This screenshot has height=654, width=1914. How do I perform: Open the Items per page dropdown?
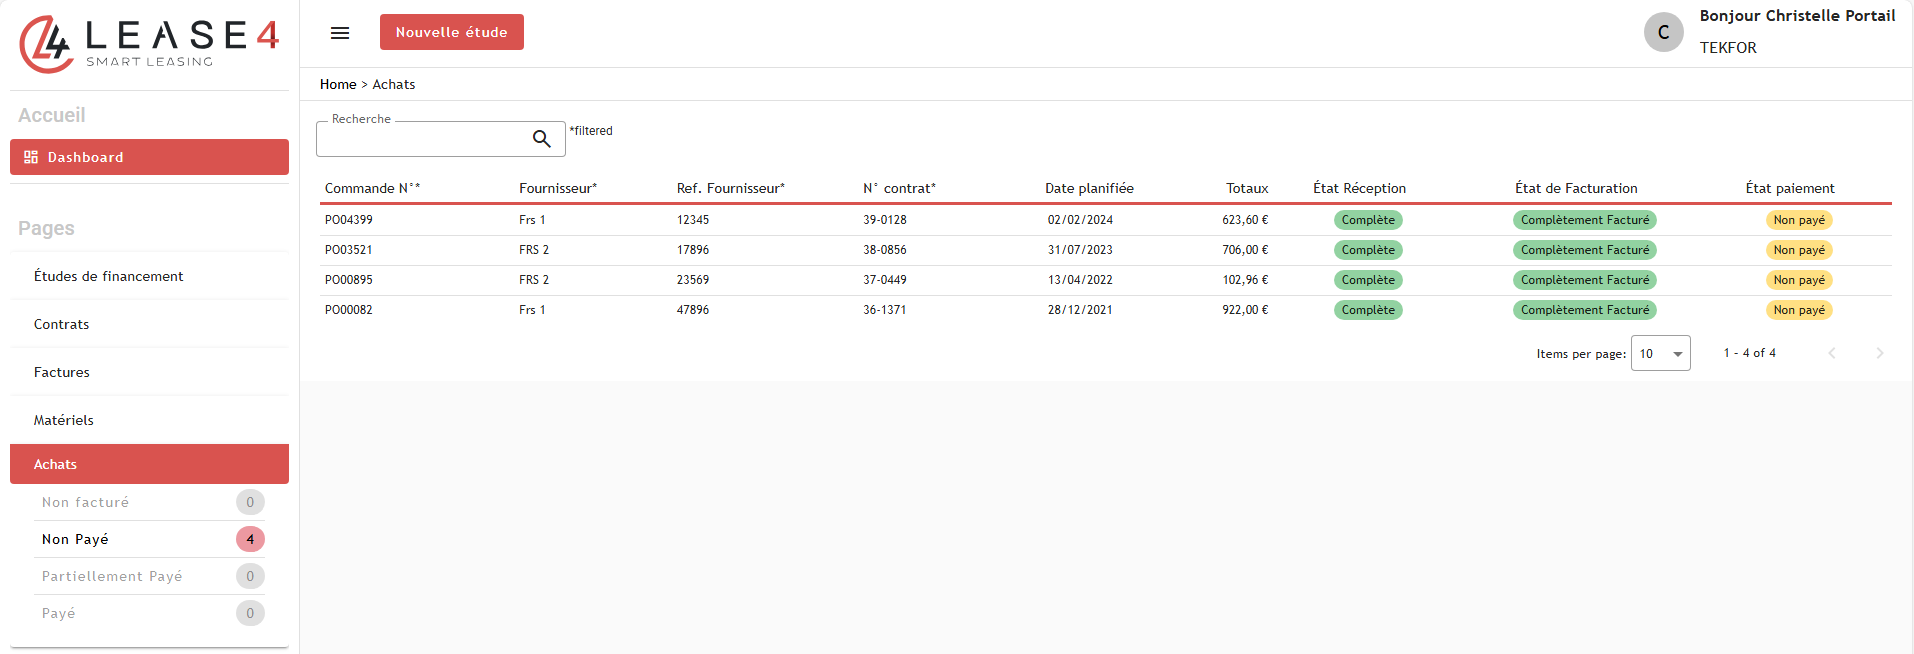pyautogui.click(x=1660, y=353)
